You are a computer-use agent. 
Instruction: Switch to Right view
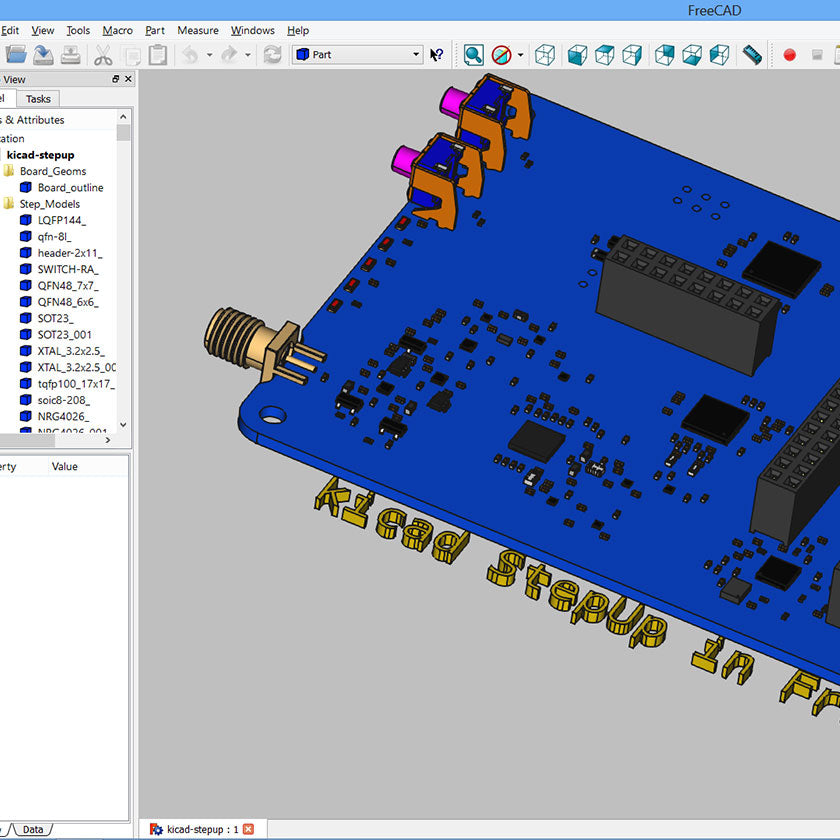point(632,55)
